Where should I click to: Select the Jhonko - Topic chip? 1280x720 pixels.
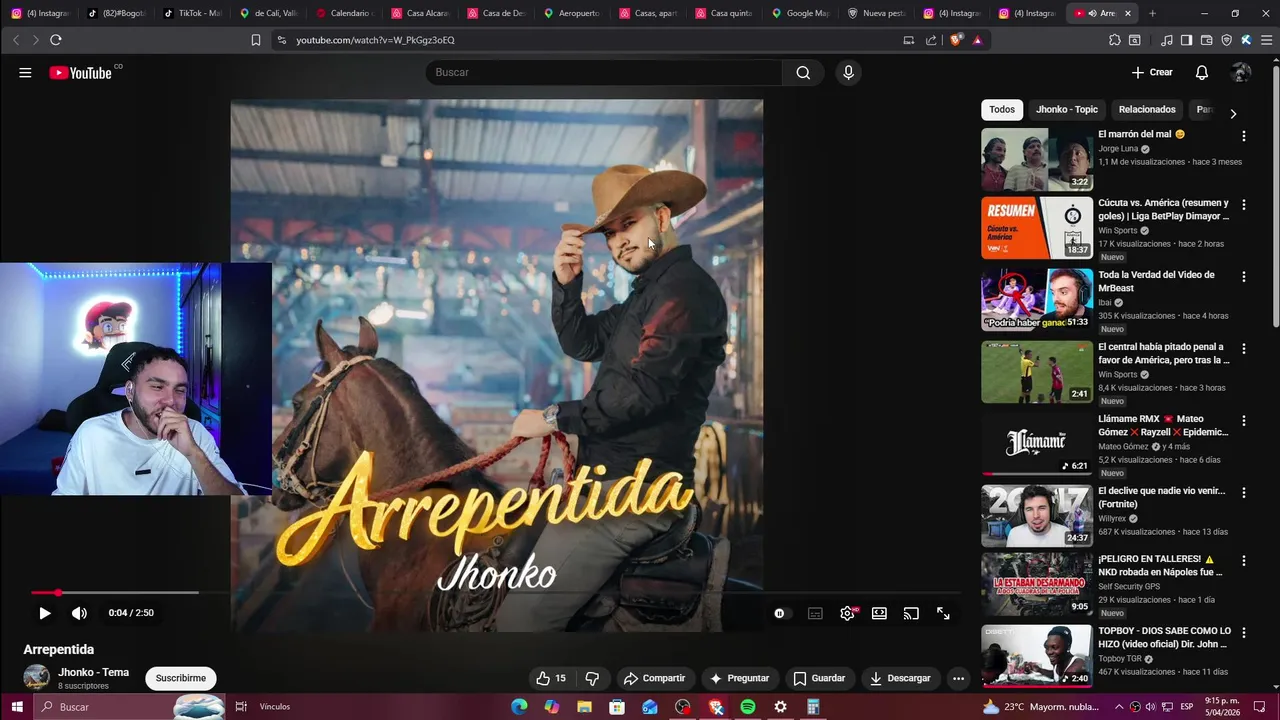coord(1067,109)
